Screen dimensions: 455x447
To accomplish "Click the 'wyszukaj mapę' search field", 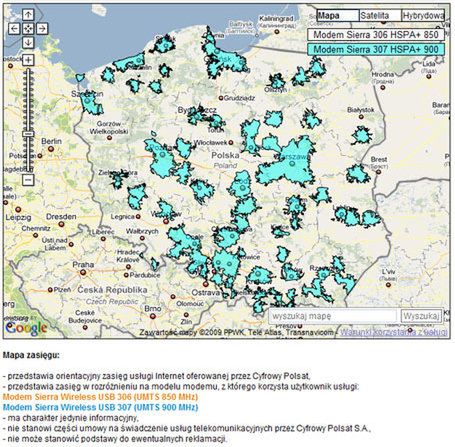I will point(333,316).
